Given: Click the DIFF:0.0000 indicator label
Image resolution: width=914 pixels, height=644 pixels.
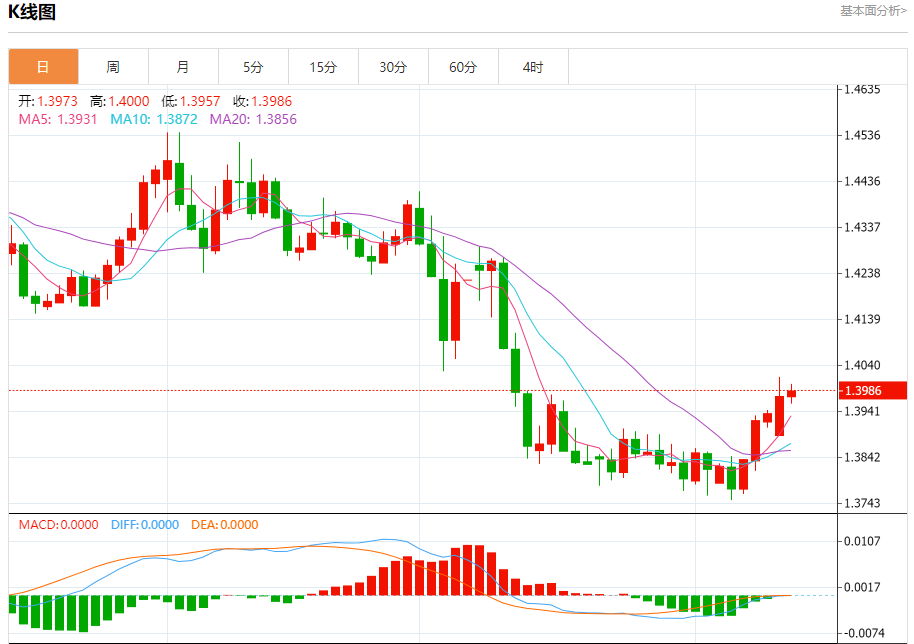Looking at the screenshot, I should click(145, 525).
